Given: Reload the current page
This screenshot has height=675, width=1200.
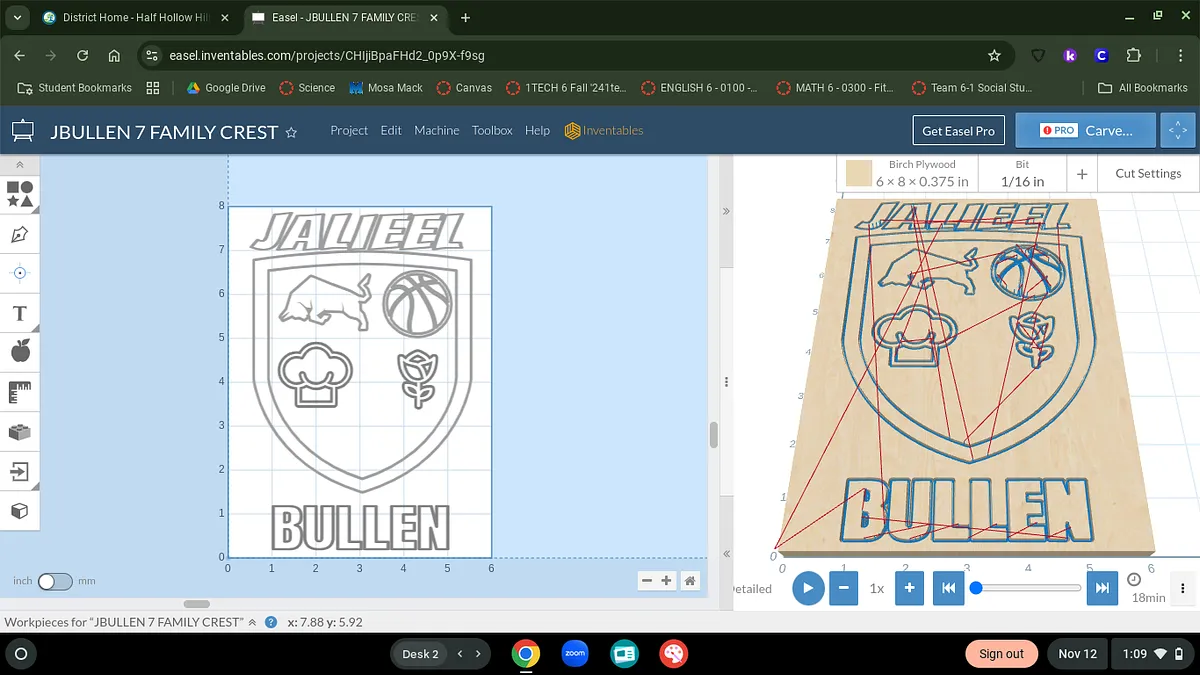Looking at the screenshot, I should tap(83, 56).
